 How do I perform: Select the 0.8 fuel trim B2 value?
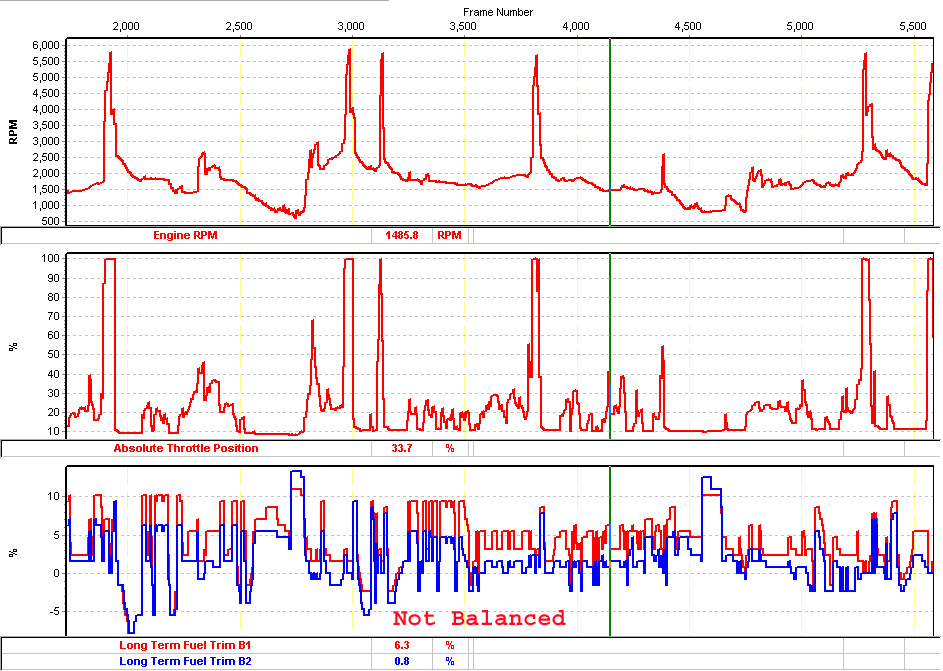(402, 661)
